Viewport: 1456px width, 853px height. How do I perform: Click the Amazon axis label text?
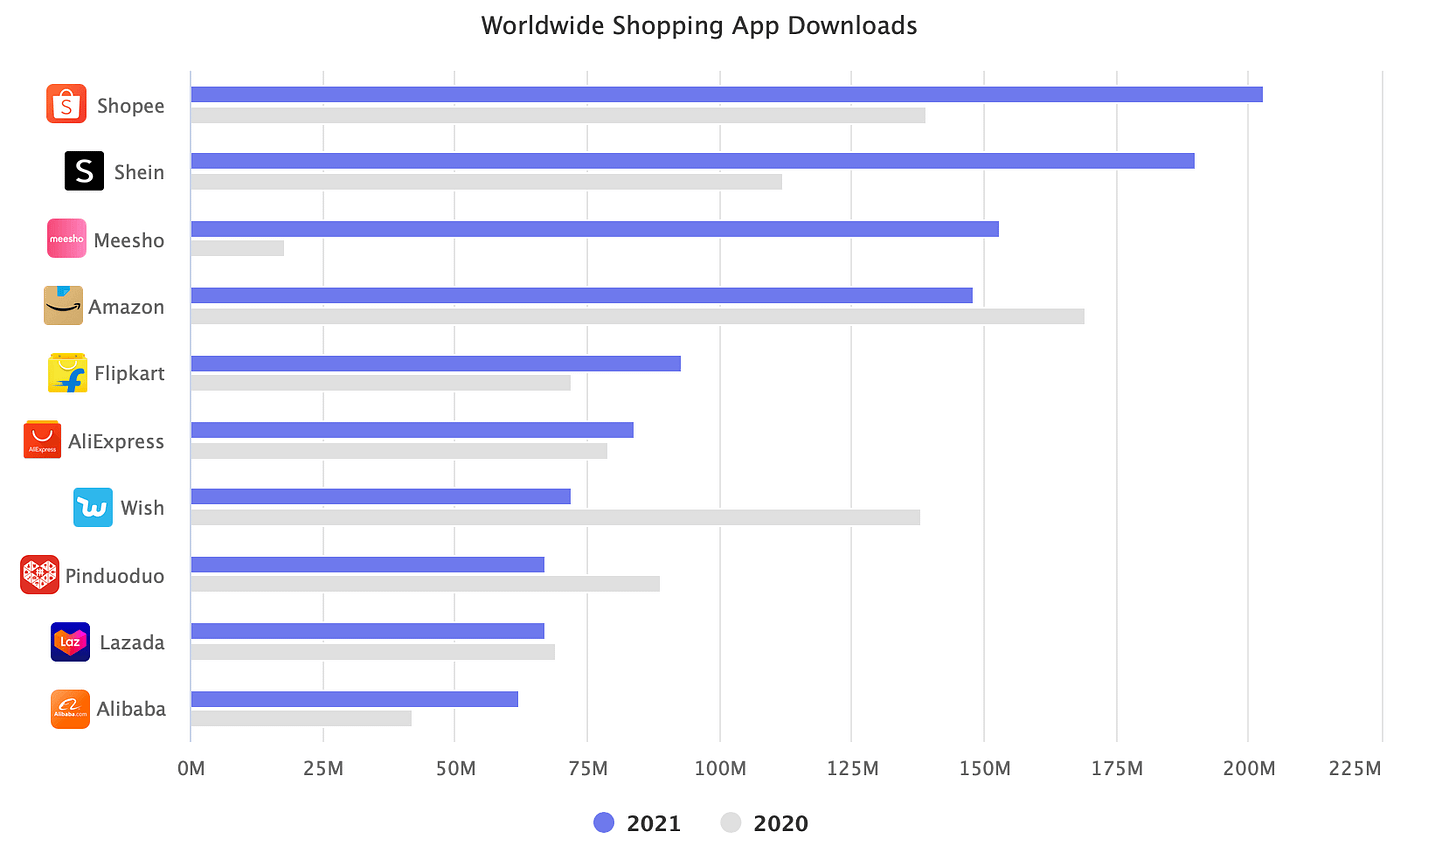pos(126,307)
